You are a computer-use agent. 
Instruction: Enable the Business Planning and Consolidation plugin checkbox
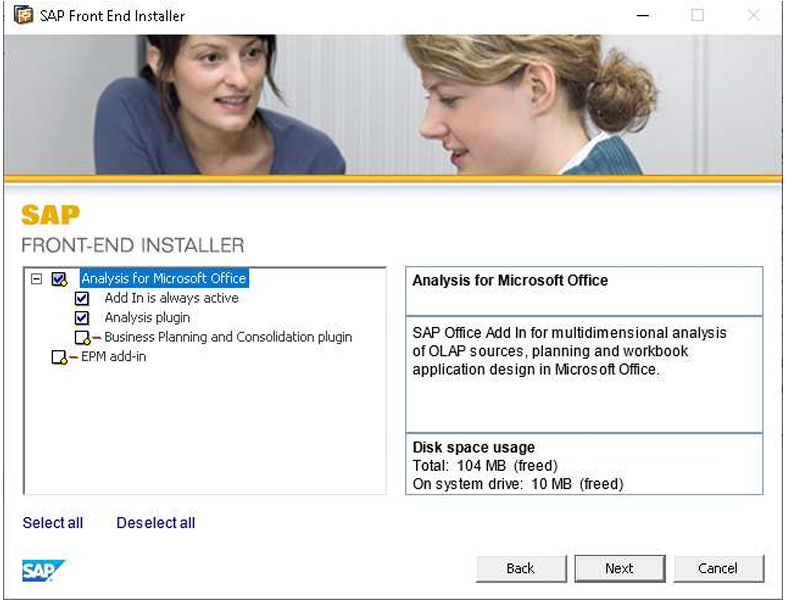pos(82,338)
